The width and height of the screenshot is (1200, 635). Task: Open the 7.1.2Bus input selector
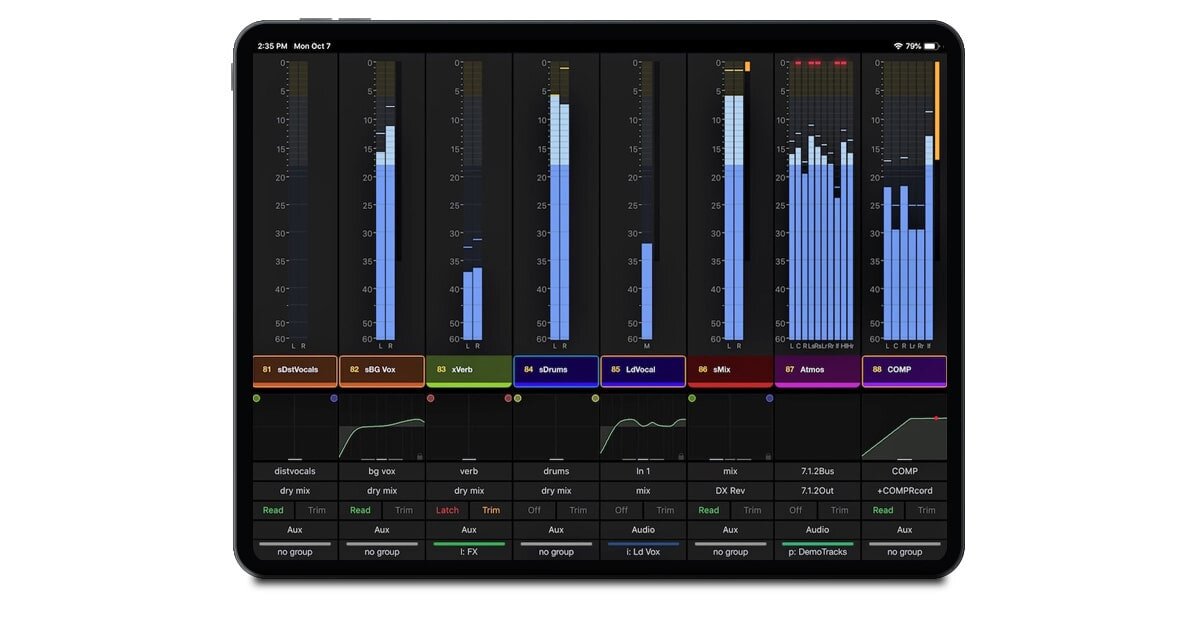coord(817,471)
